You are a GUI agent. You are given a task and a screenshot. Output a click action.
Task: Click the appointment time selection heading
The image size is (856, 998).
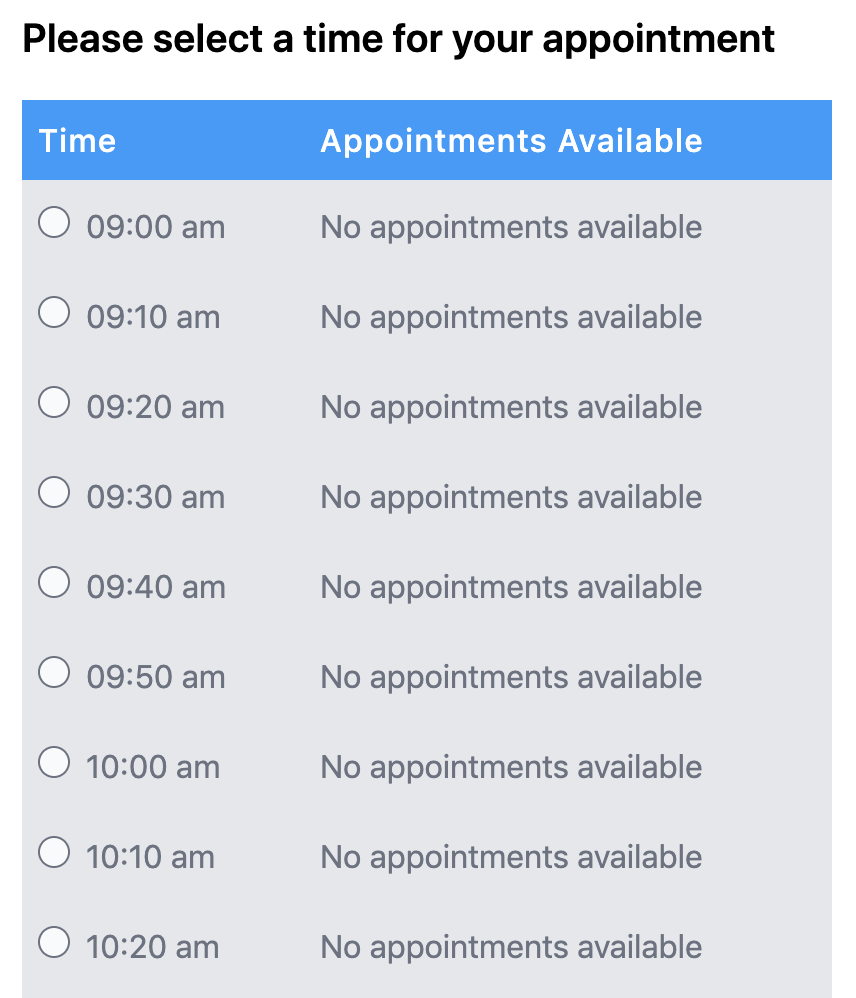pos(398,39)
